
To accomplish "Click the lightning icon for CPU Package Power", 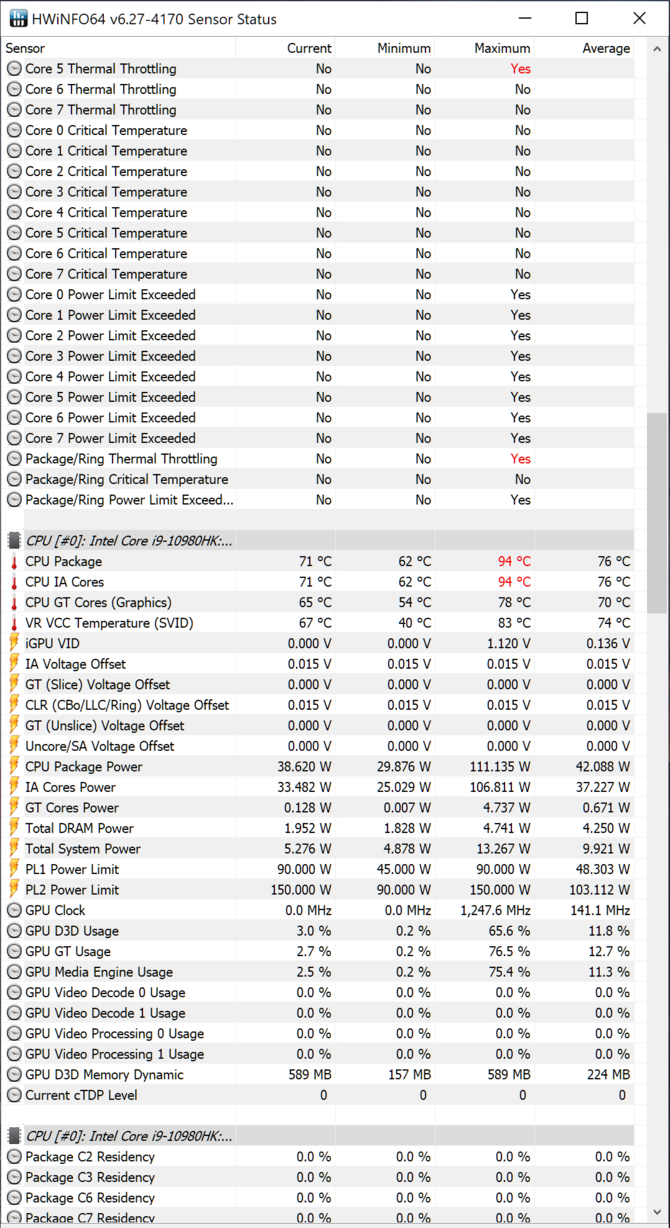I will pyautogui.click(x=14, y=767).
